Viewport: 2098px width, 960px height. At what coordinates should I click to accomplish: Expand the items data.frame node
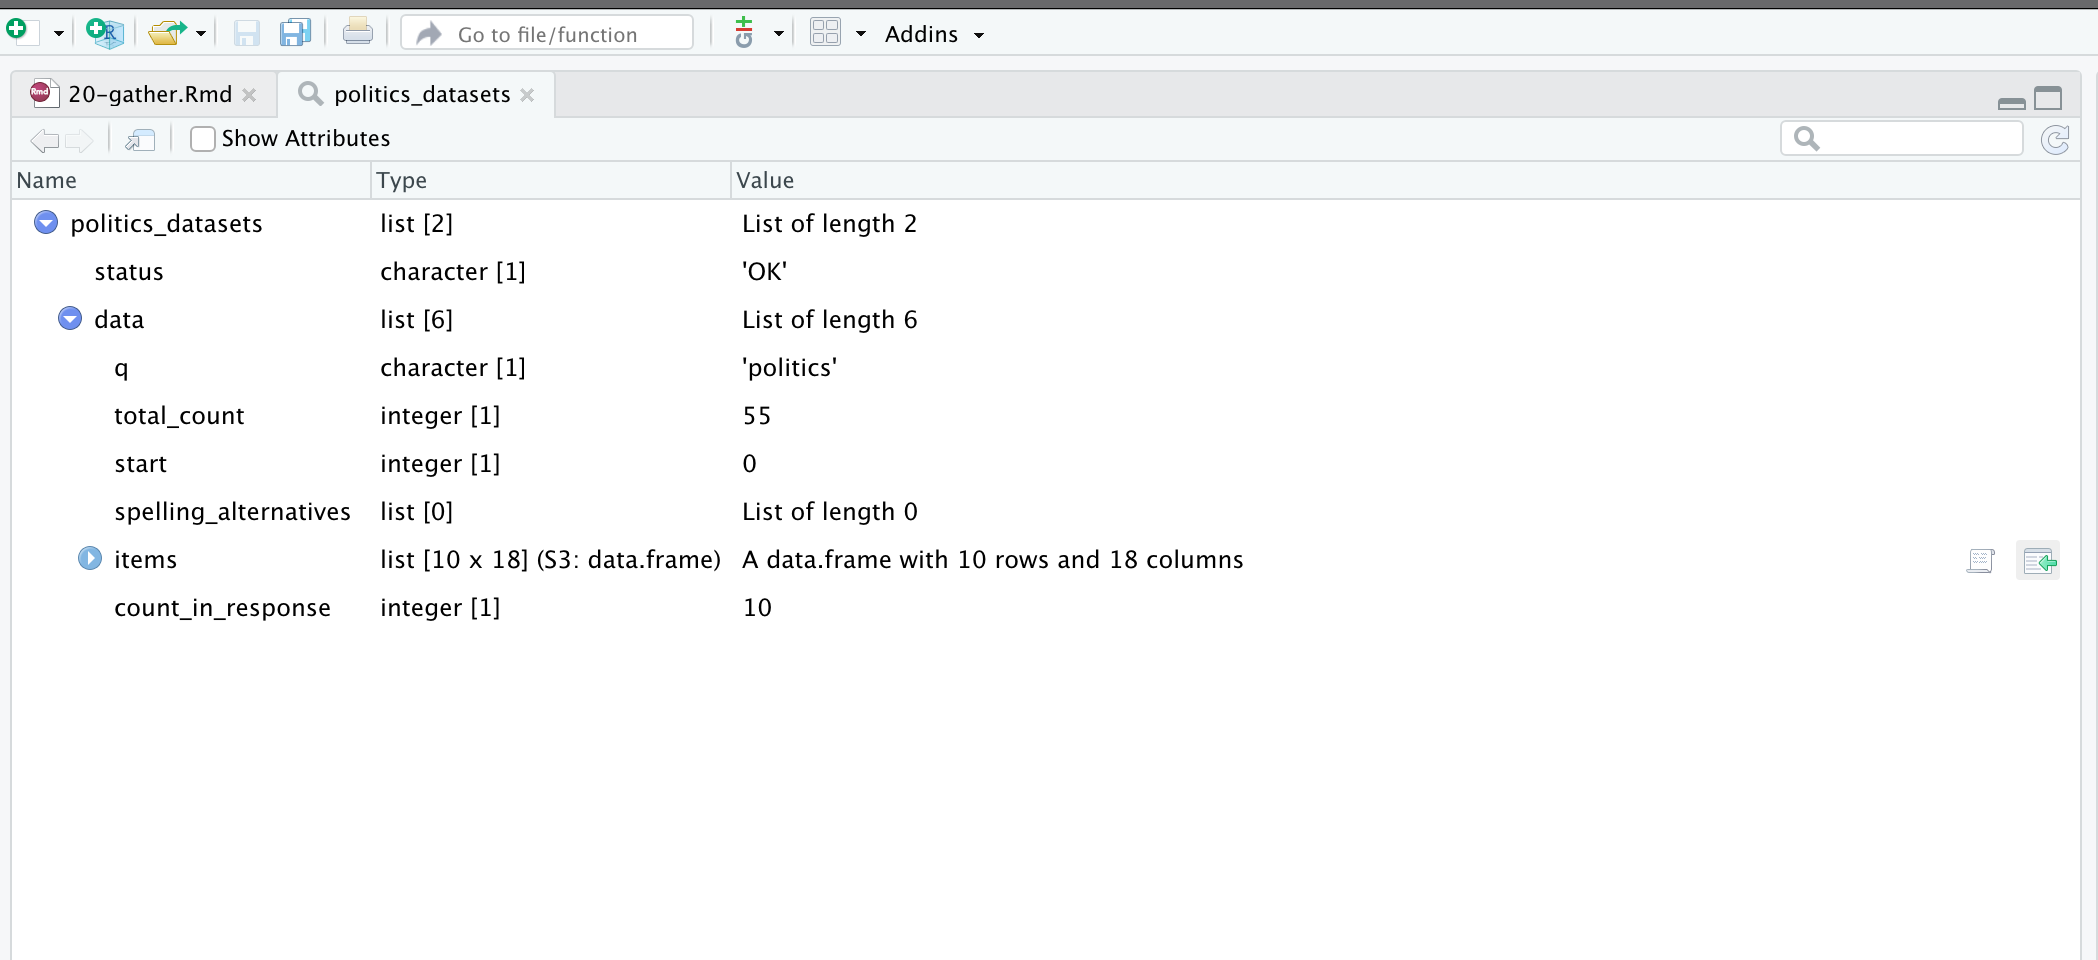point(90,559)
